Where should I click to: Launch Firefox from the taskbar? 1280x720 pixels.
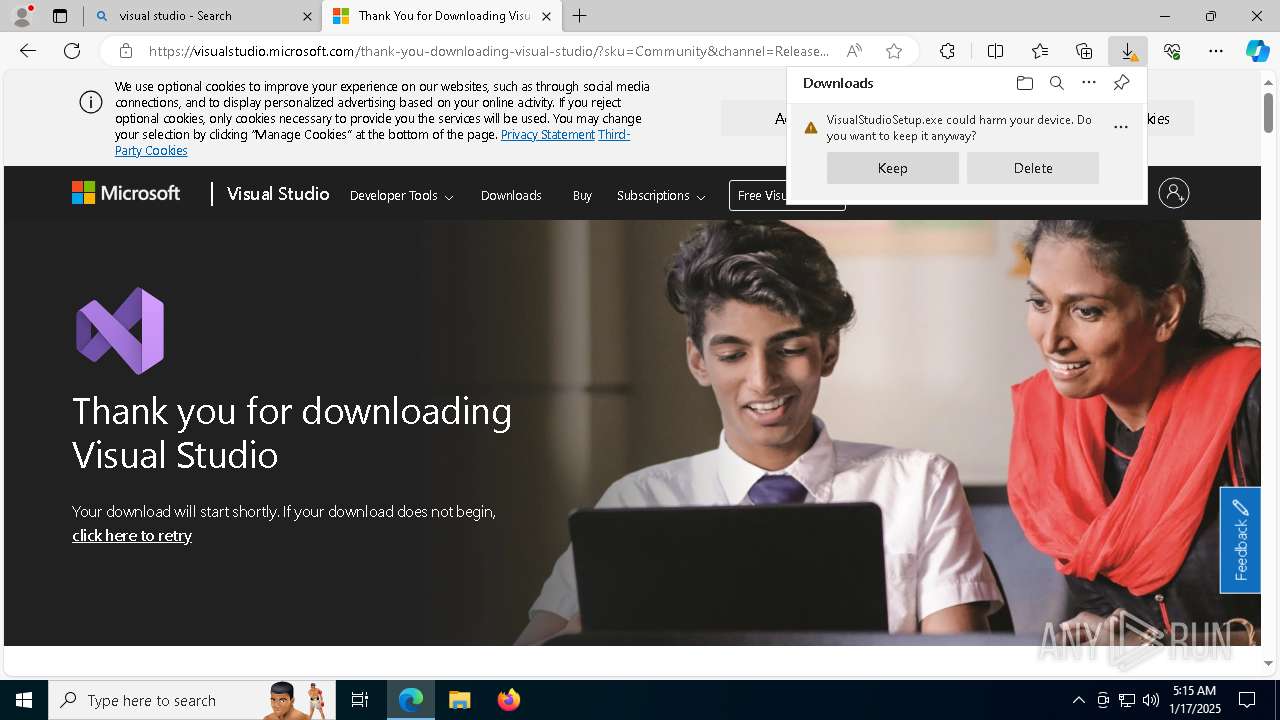(508, 700)
